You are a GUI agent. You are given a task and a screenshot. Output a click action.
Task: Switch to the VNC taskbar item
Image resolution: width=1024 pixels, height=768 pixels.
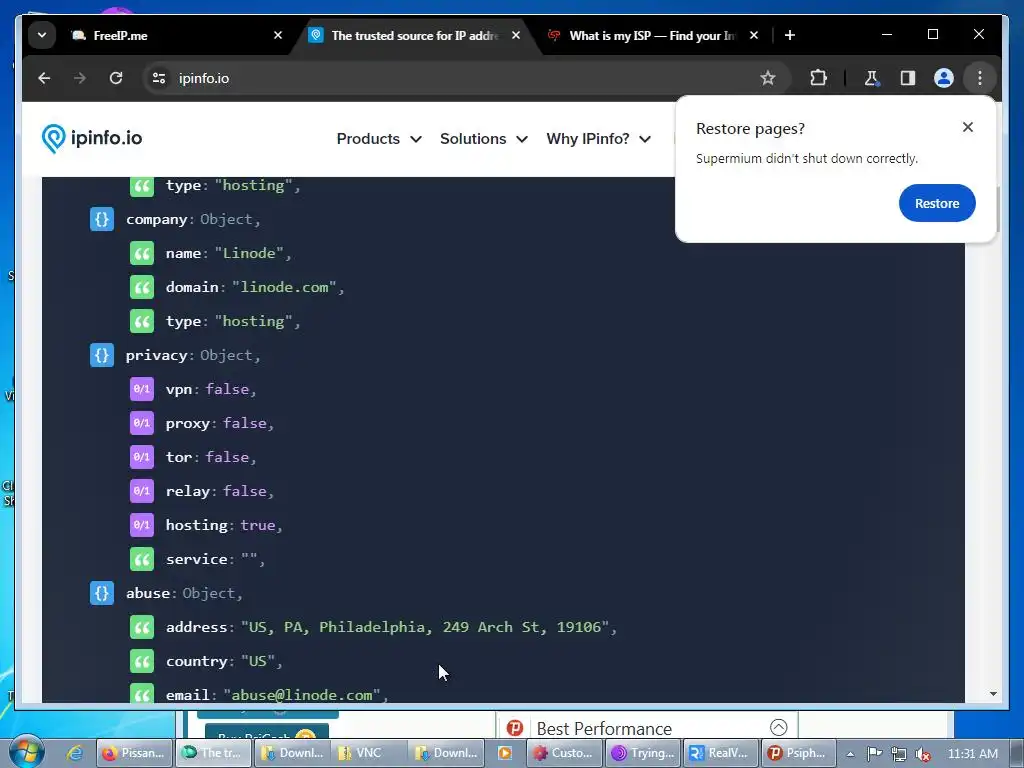[x=369, y=753]
